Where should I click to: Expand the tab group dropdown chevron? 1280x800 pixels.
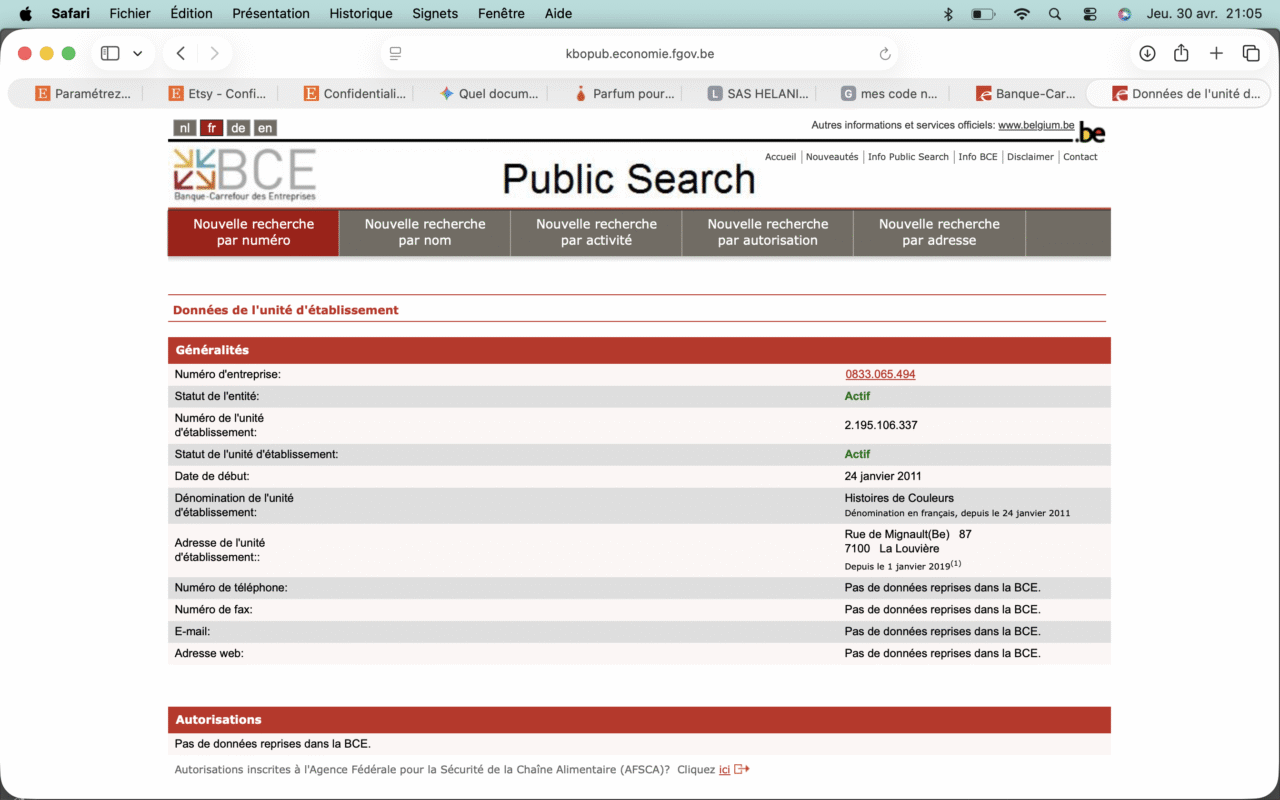tap(138, 53)
